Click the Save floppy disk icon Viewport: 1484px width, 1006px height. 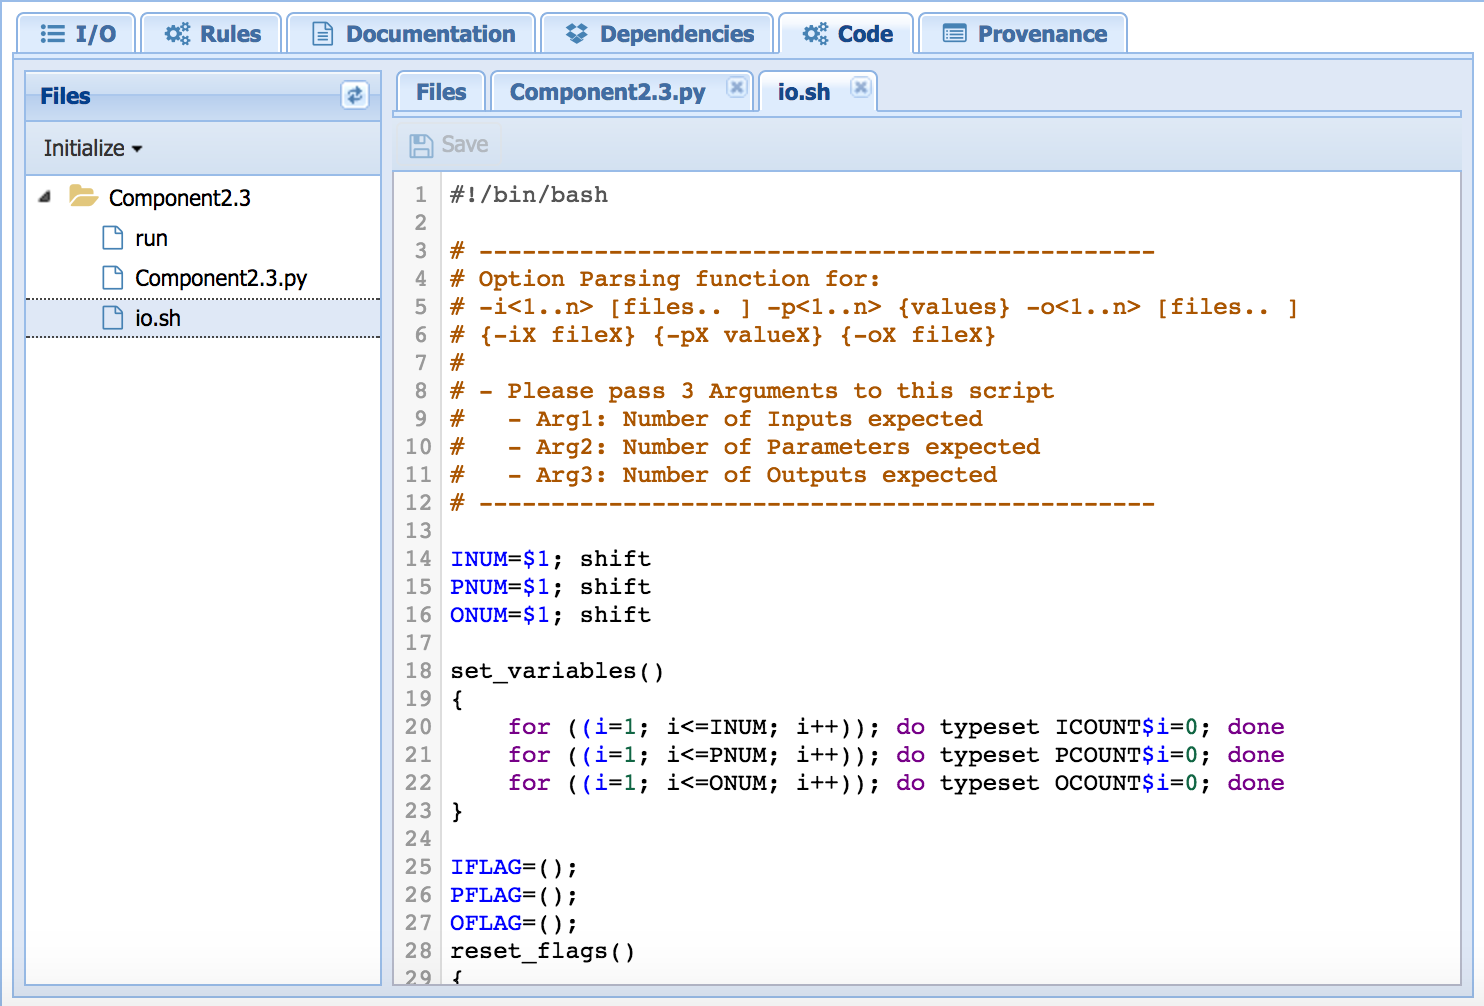click(x=421, y=146)
